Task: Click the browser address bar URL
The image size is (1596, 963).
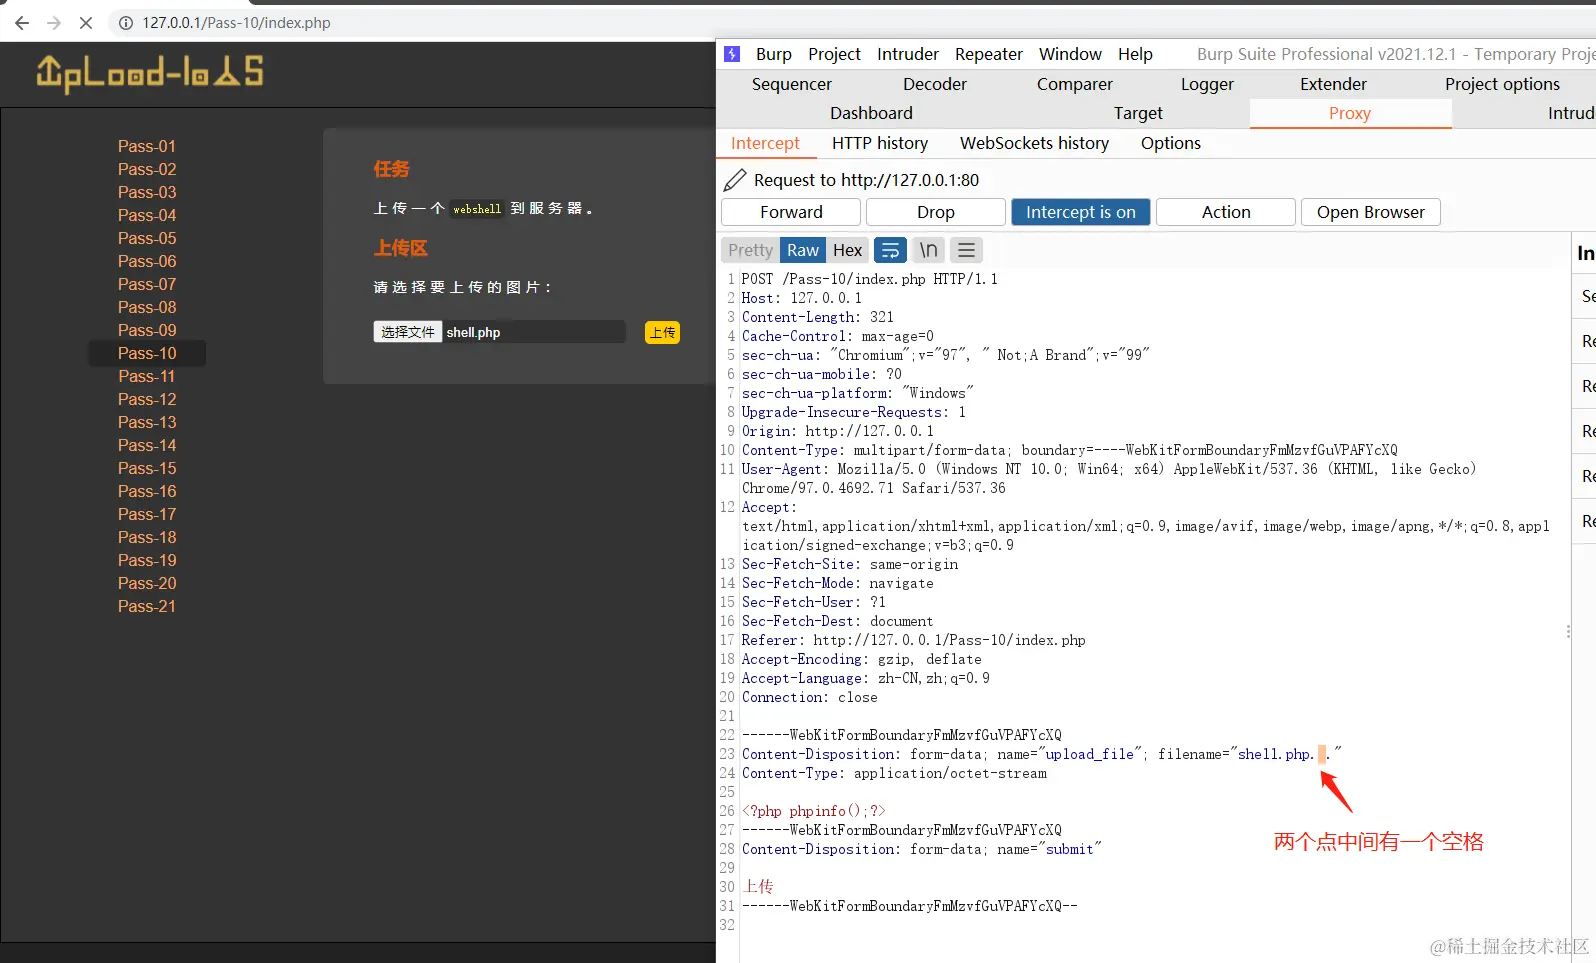Action: (236, 22)
